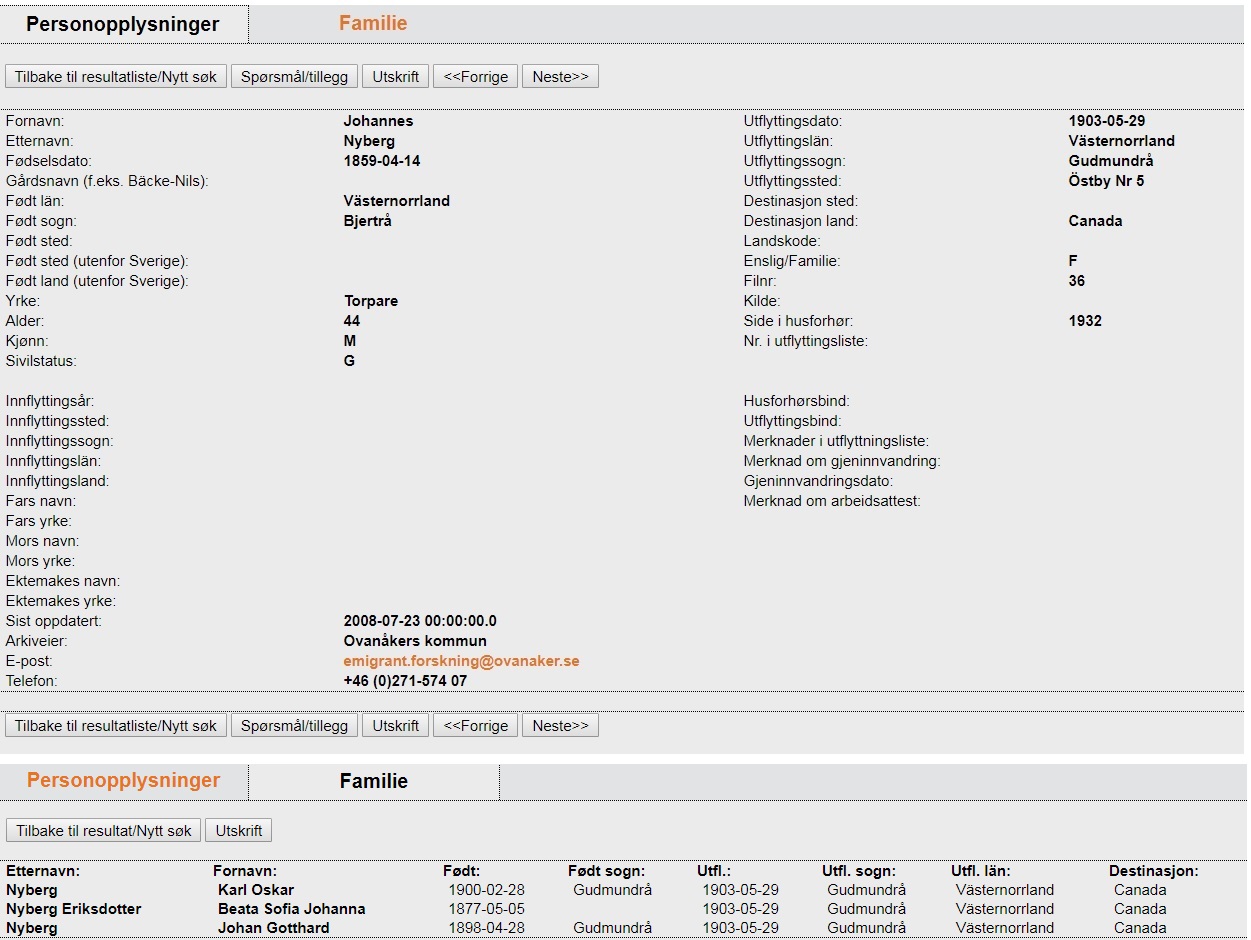Click top Utskrift button in first toolbar
Screen dimensions: 1251x940
coord(396,76)
